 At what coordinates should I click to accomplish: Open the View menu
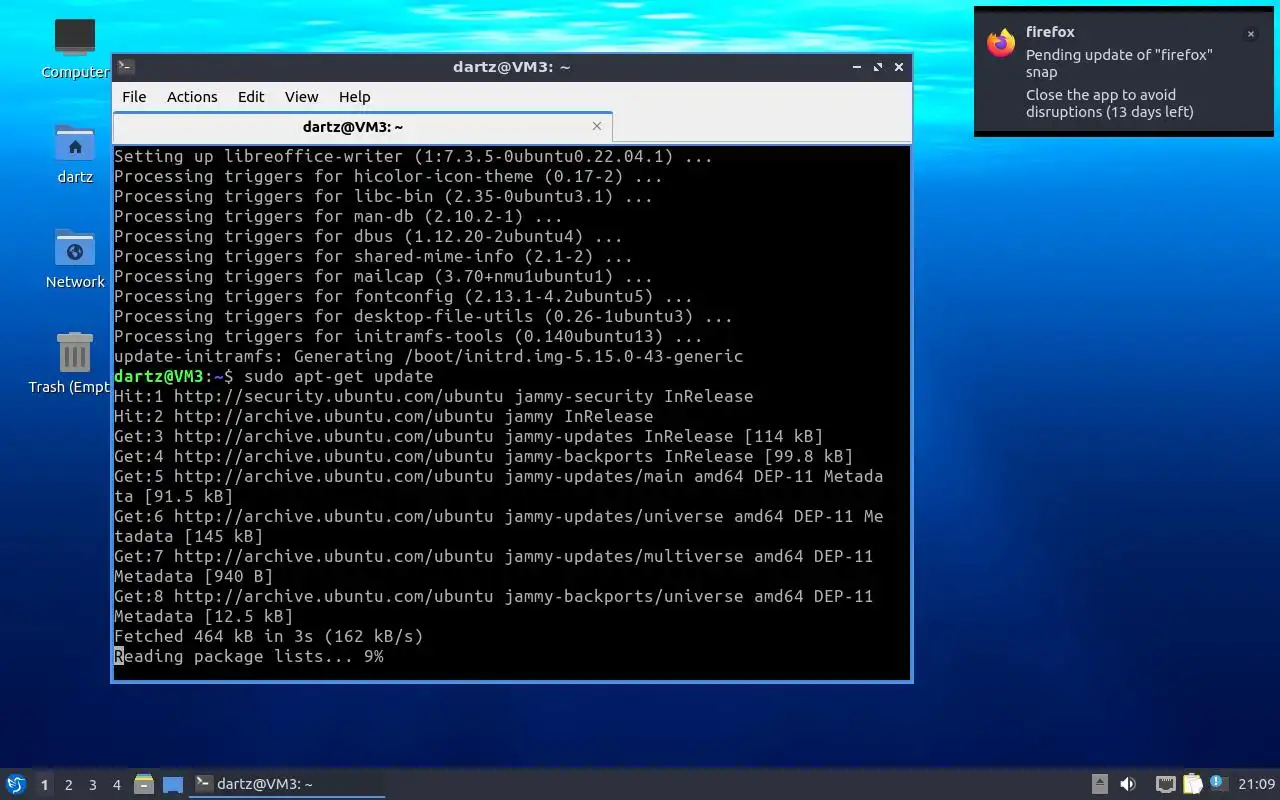click(x=301, y=97)
